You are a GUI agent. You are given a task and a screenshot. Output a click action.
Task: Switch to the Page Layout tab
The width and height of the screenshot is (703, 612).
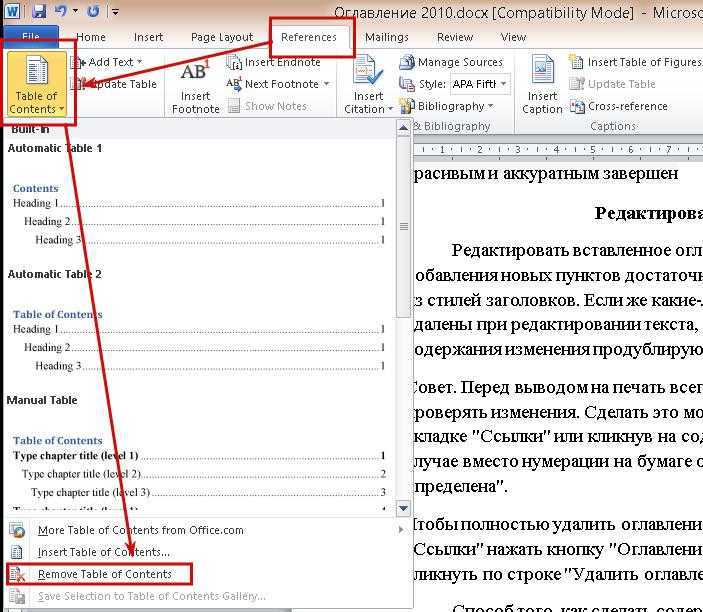pos(222,37)
